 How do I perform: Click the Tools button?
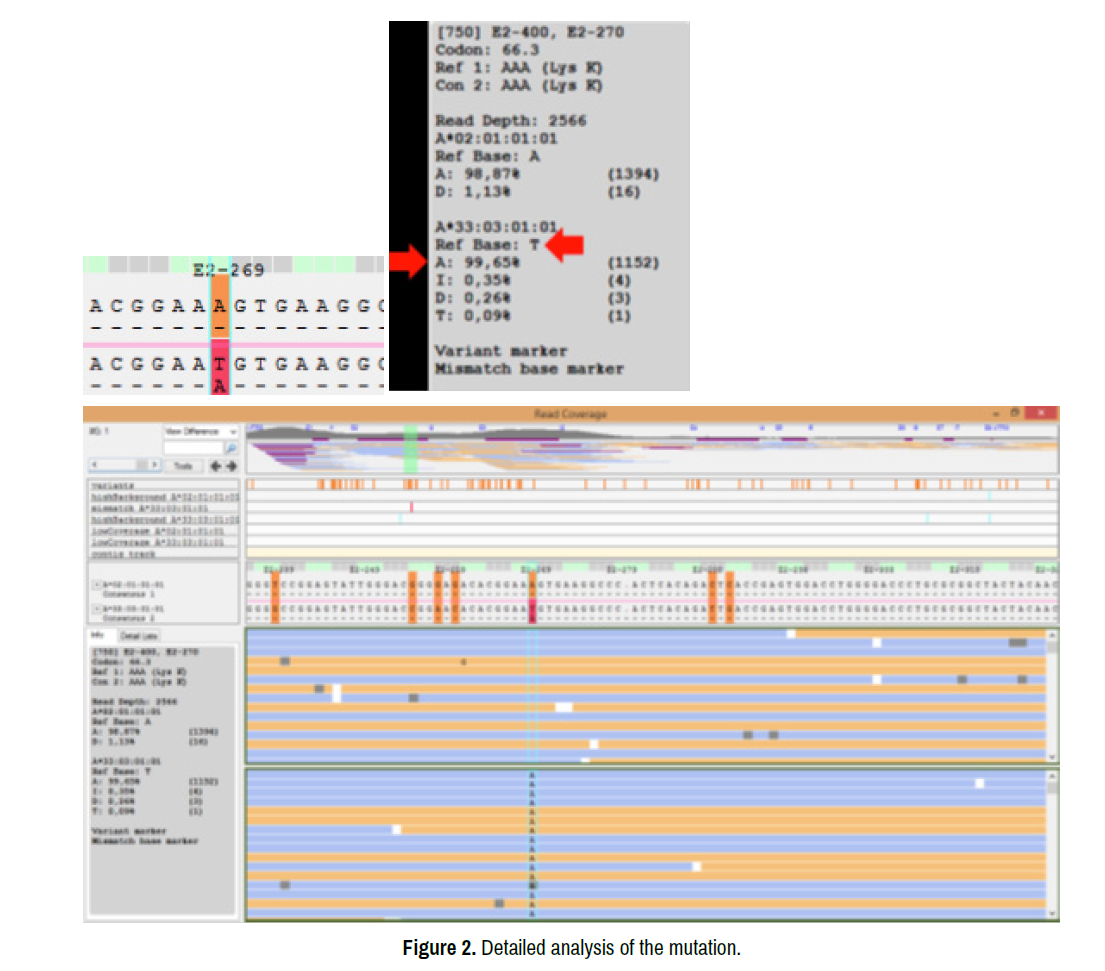pos(183,466)
